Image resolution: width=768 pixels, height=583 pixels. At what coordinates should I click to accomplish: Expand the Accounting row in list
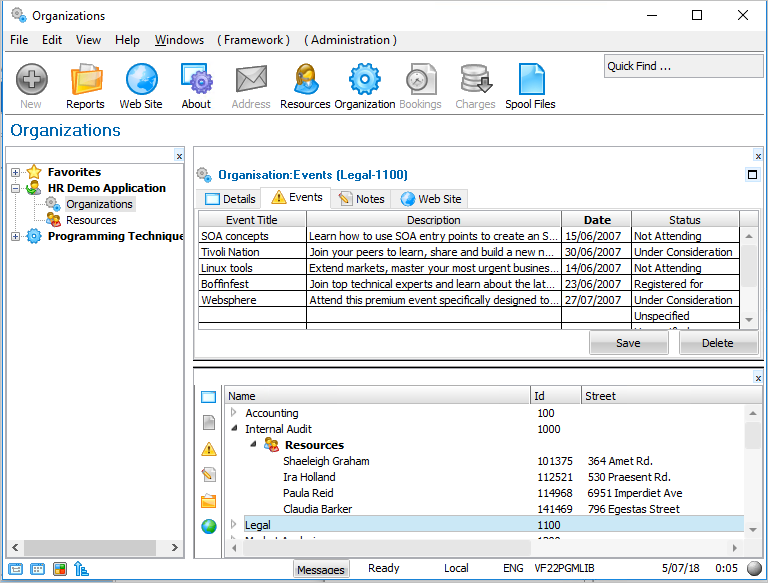tap(235, 413)
